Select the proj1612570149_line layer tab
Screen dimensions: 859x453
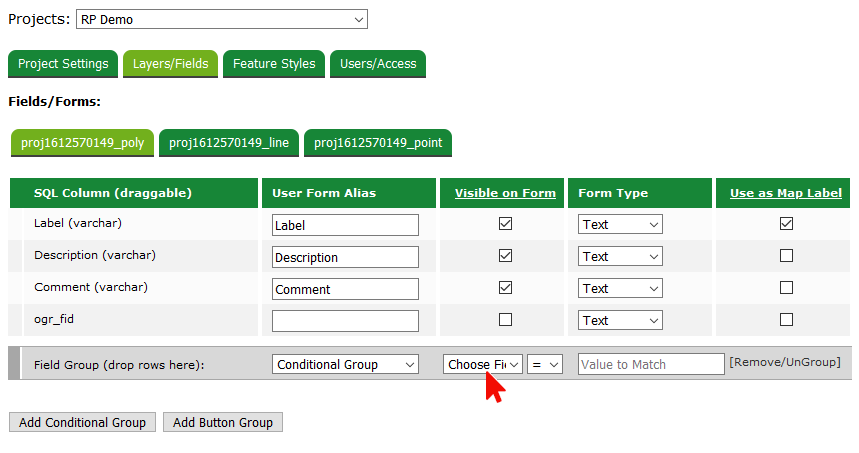click(229, 143)
